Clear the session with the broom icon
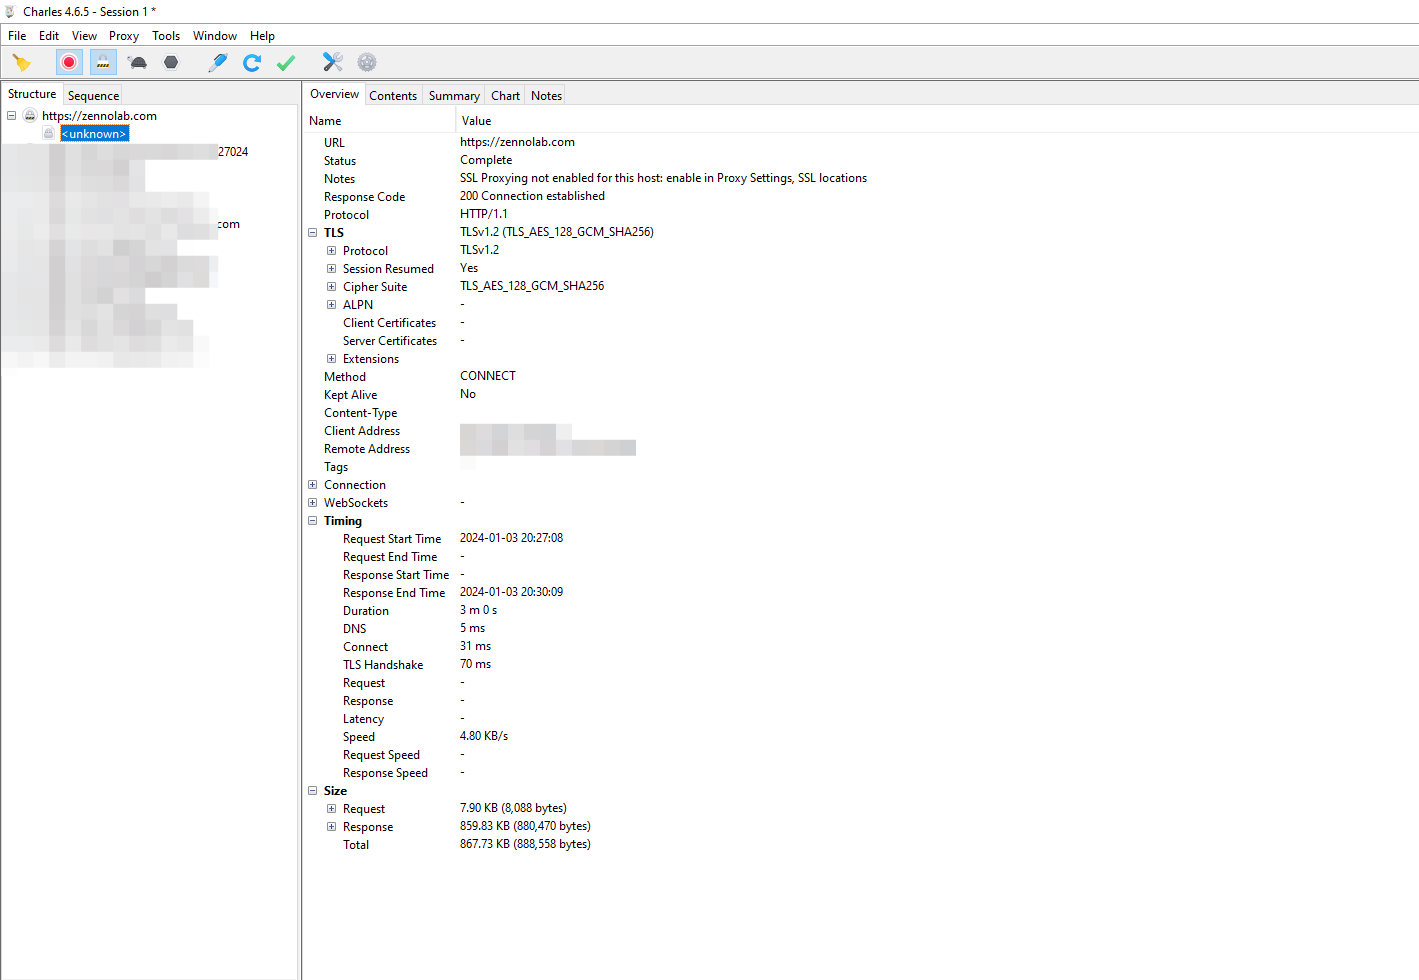This screenshot has height=980, width=1419. tap(22, 63)
